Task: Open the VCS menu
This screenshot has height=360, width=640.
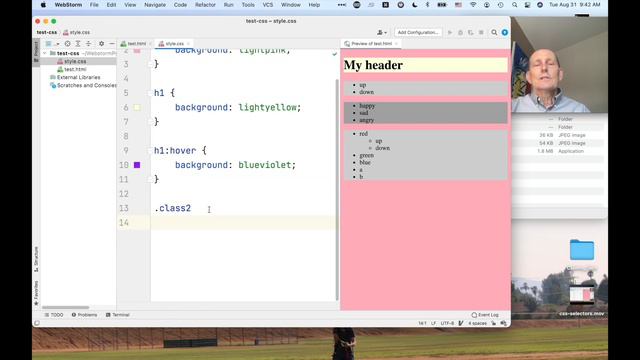Action: (267, 5)
